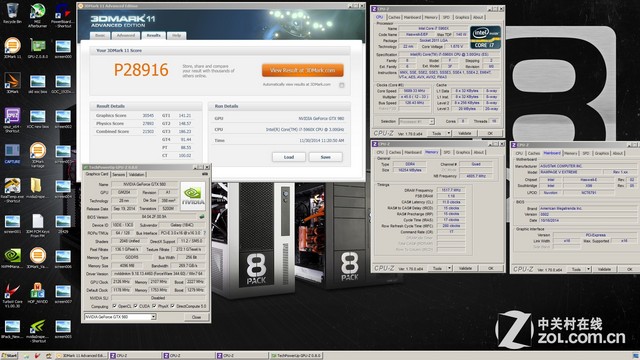This screenshot has width=640, height=360.
Task: Select the RealTemp.exe shortcut icon
Action: (12, 190)
